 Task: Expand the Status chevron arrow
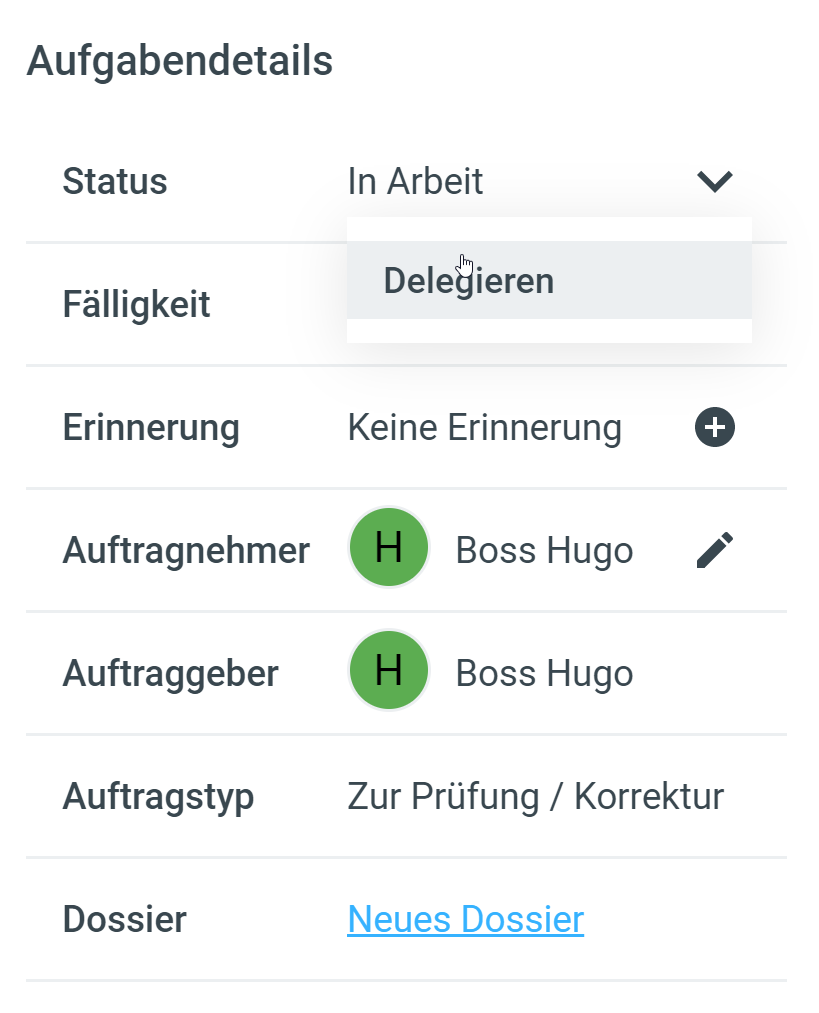[715, 182]
